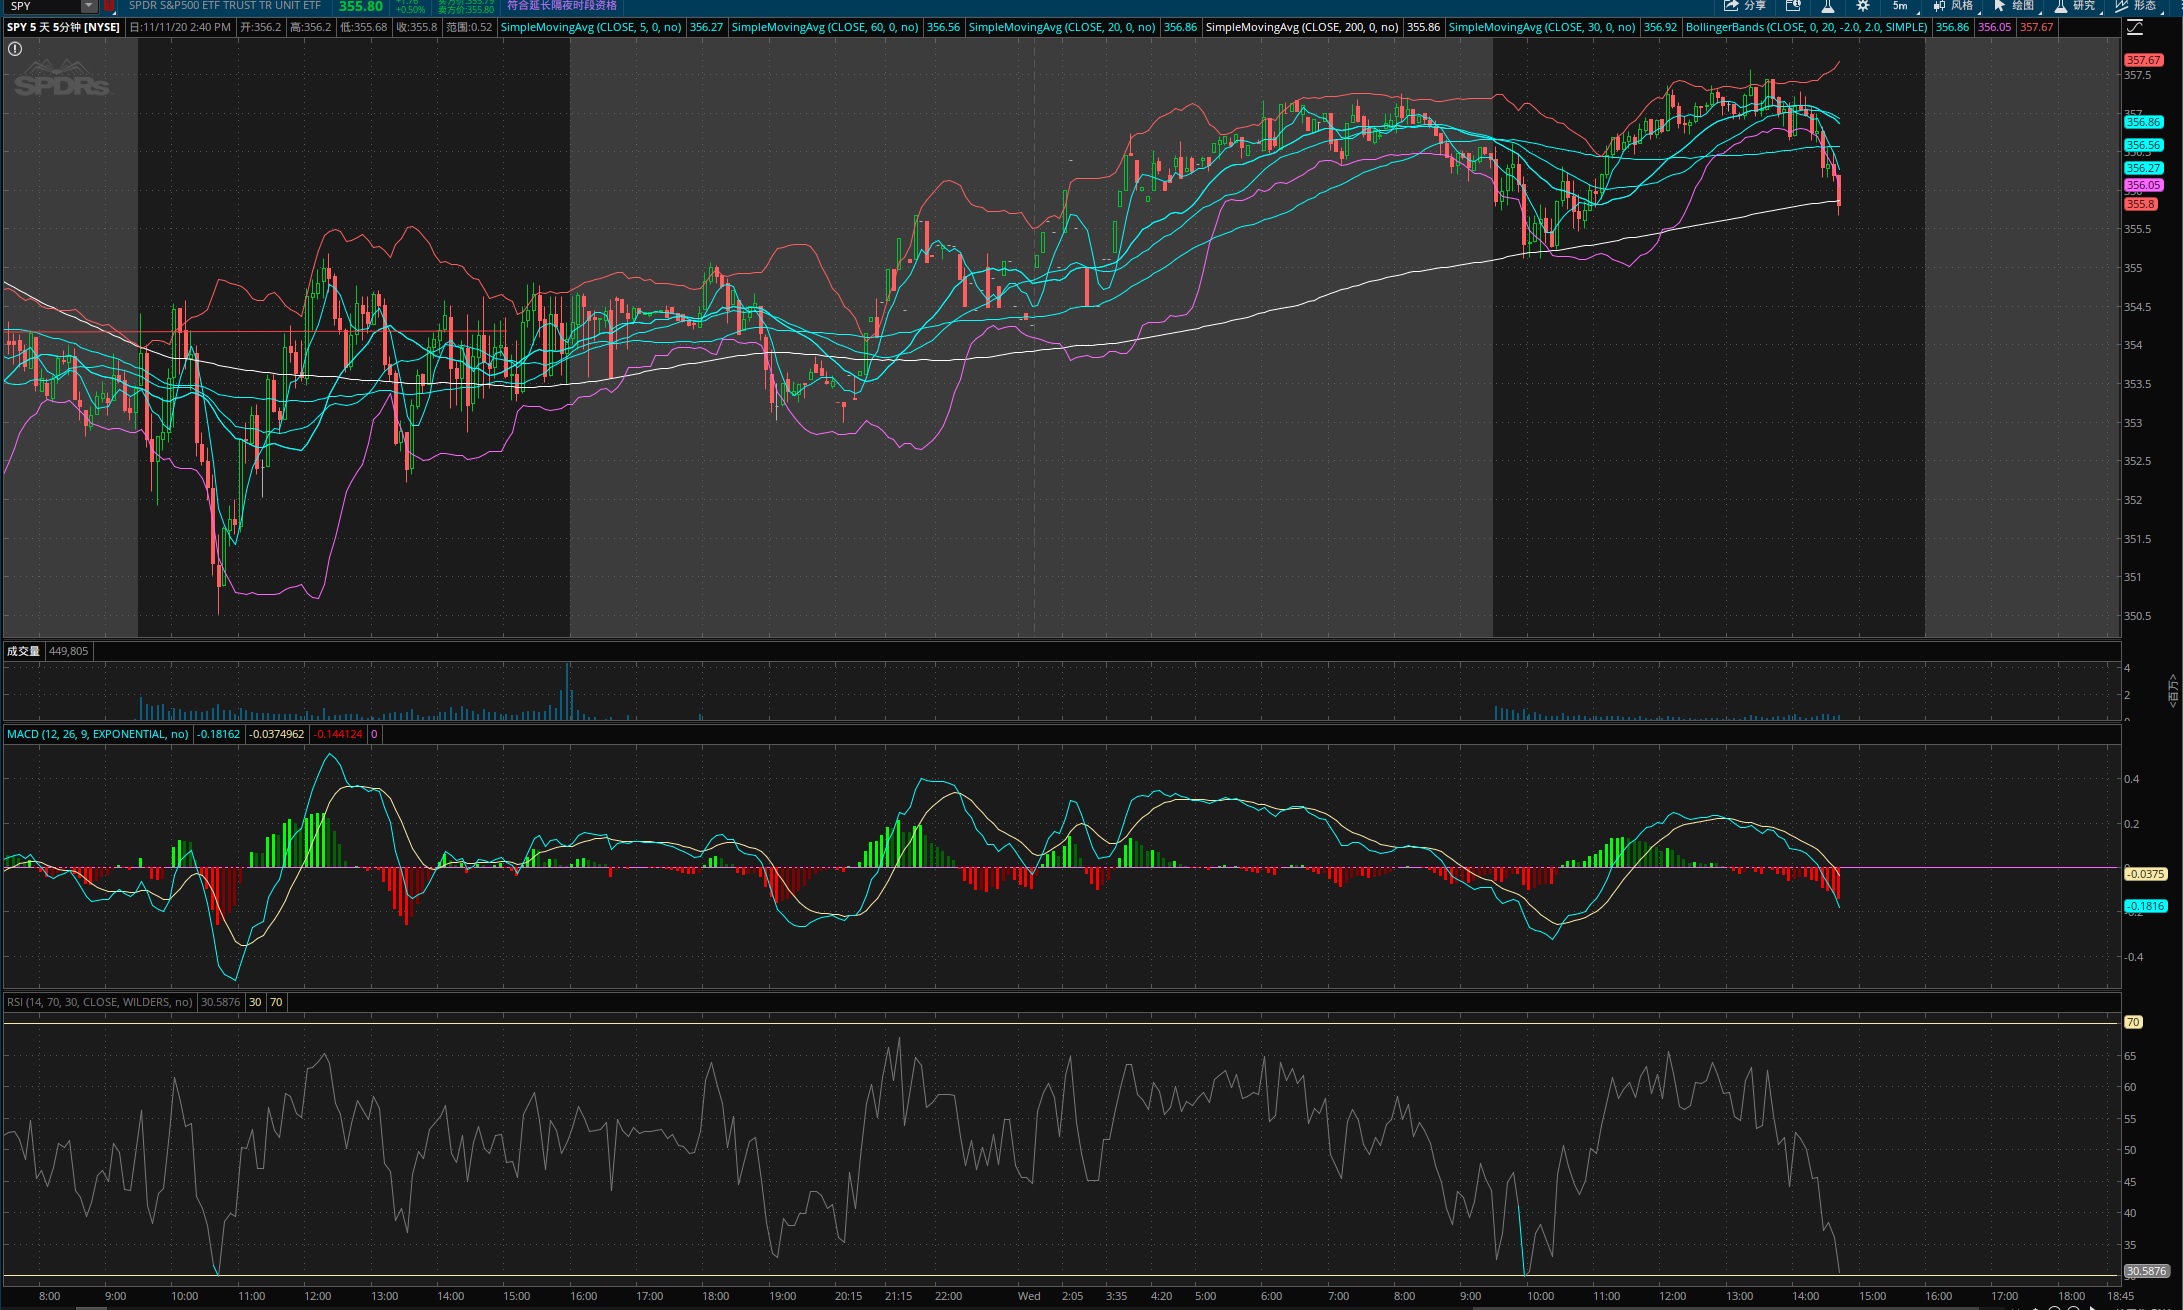Click SimpleMovingAvg (CLOSE, 30, 0, no) study label
Image resolution: width=2183 pixels, height=1310 pixels.
point(1542,27)
